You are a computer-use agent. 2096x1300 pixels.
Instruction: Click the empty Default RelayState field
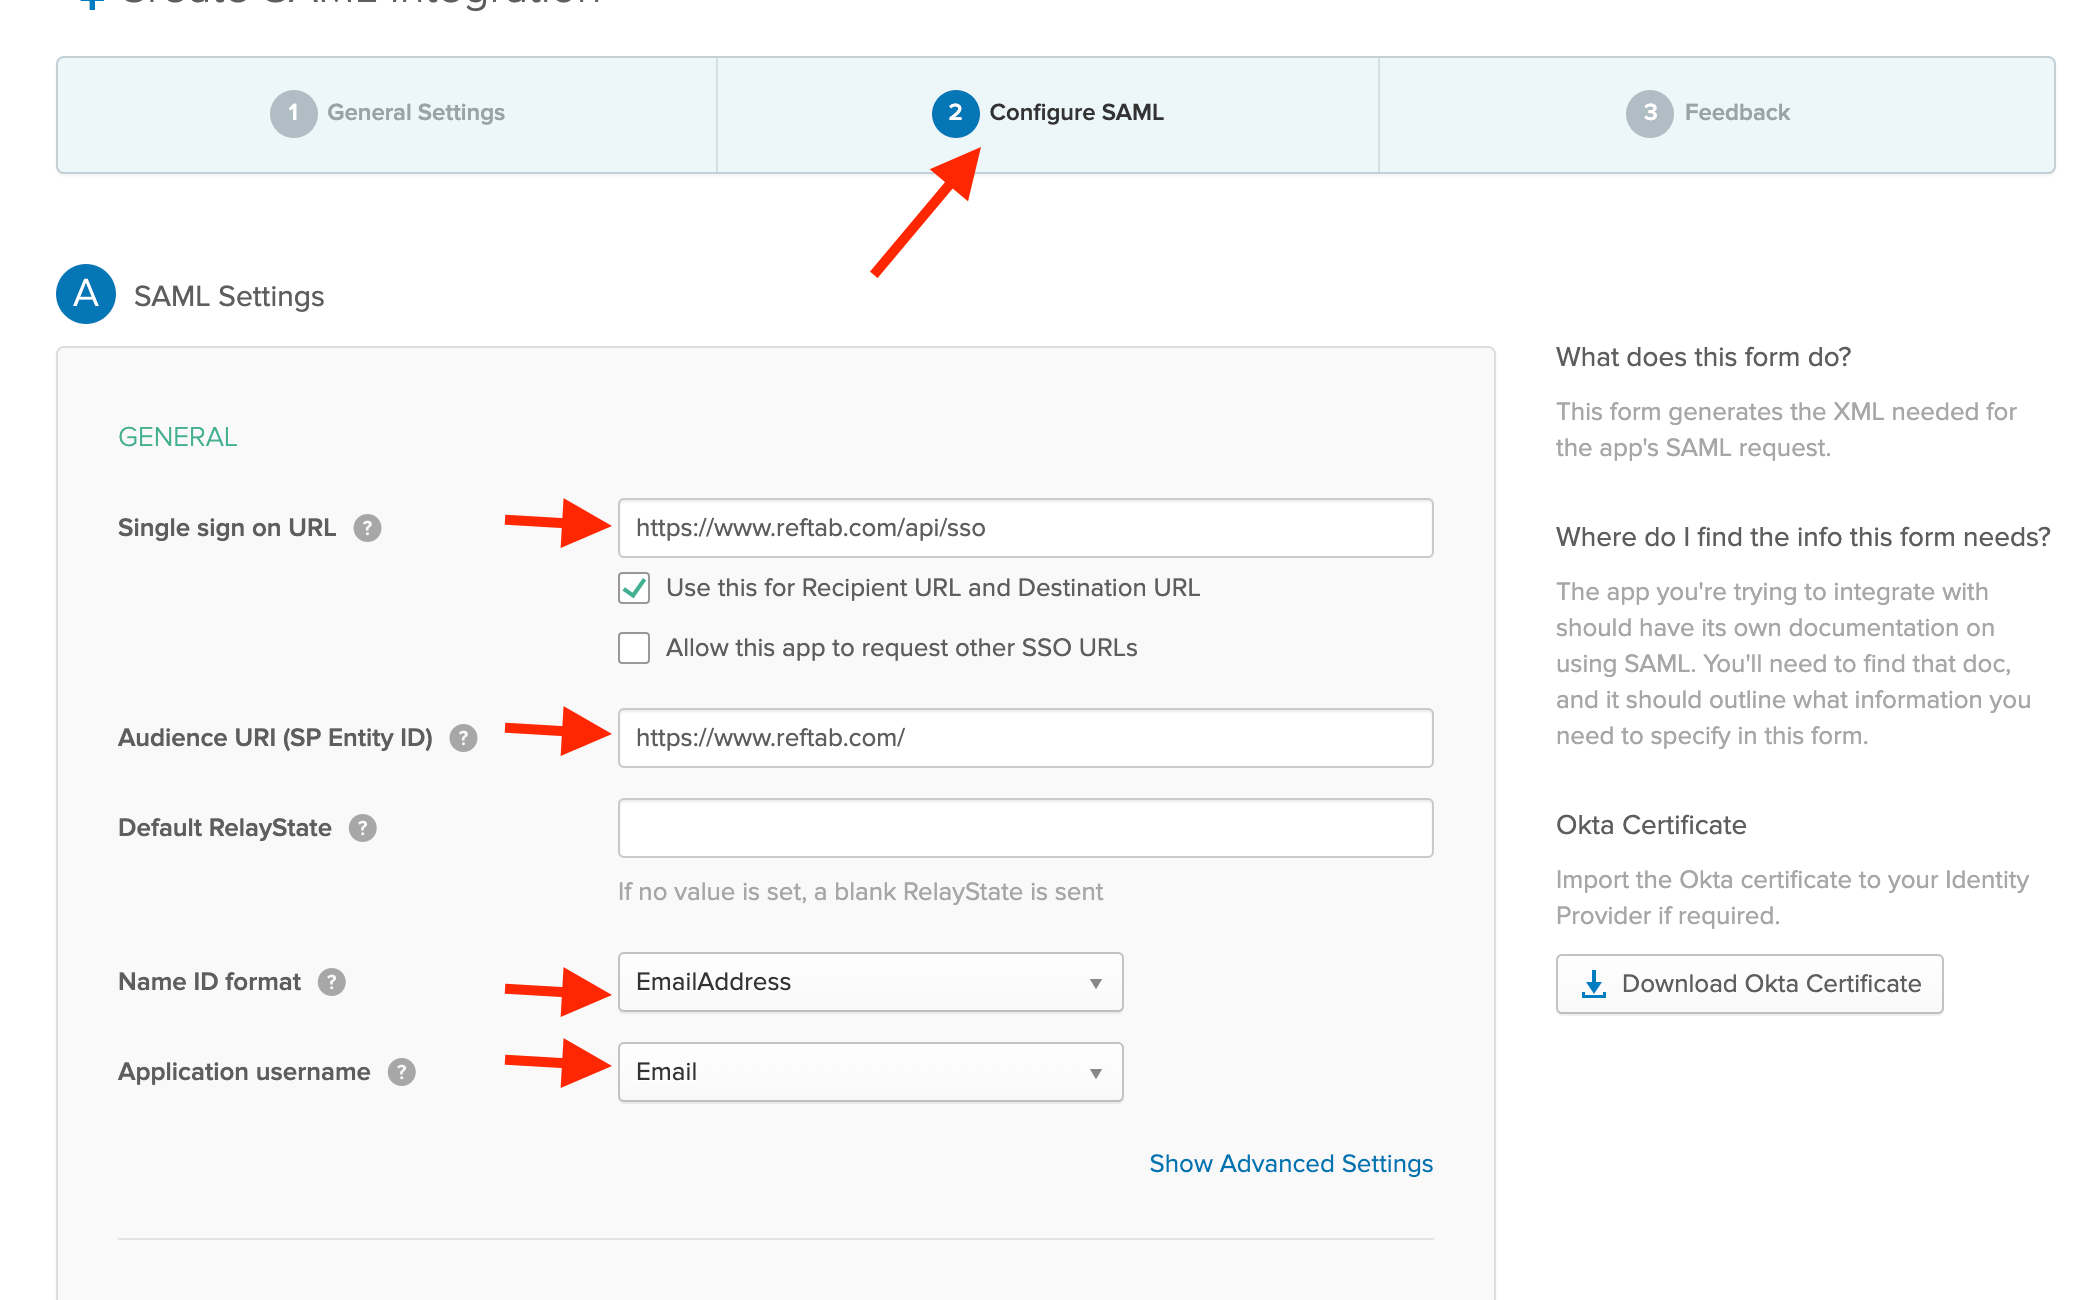point(1025,828)
